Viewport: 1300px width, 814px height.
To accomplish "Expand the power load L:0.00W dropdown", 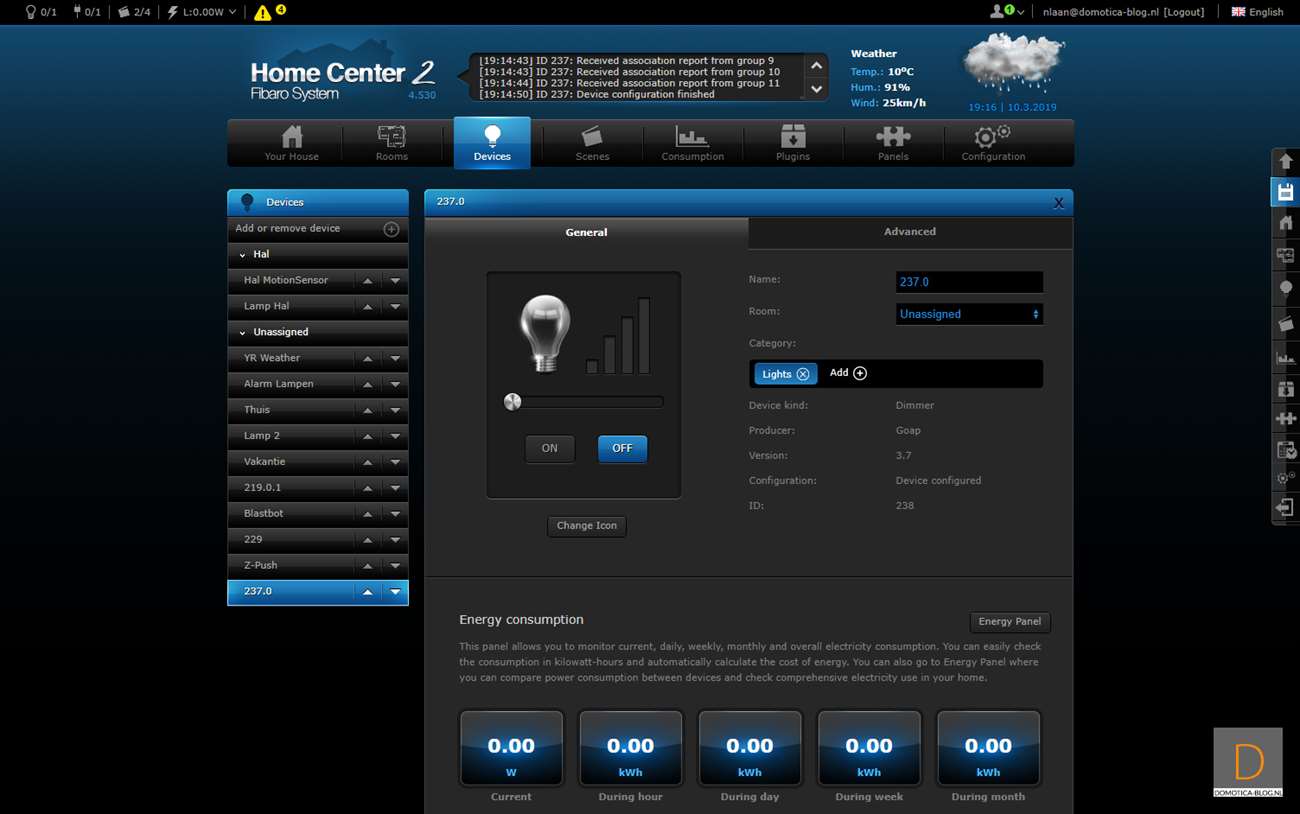I will (202, 12).
